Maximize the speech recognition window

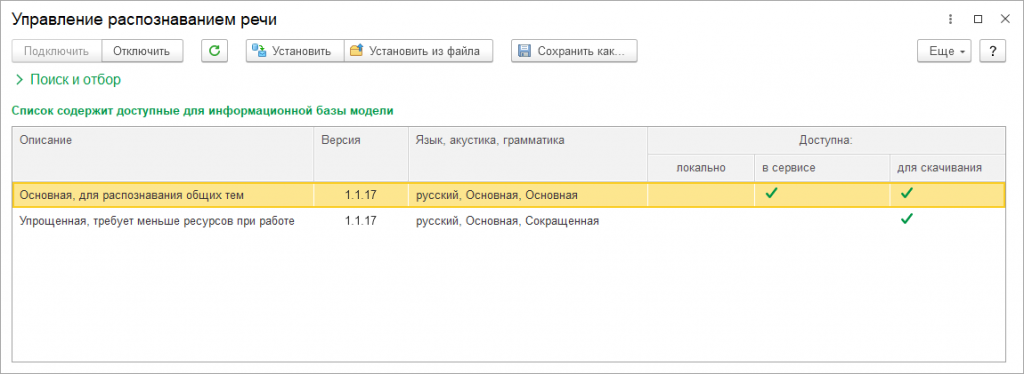click(x=978, y=19)
